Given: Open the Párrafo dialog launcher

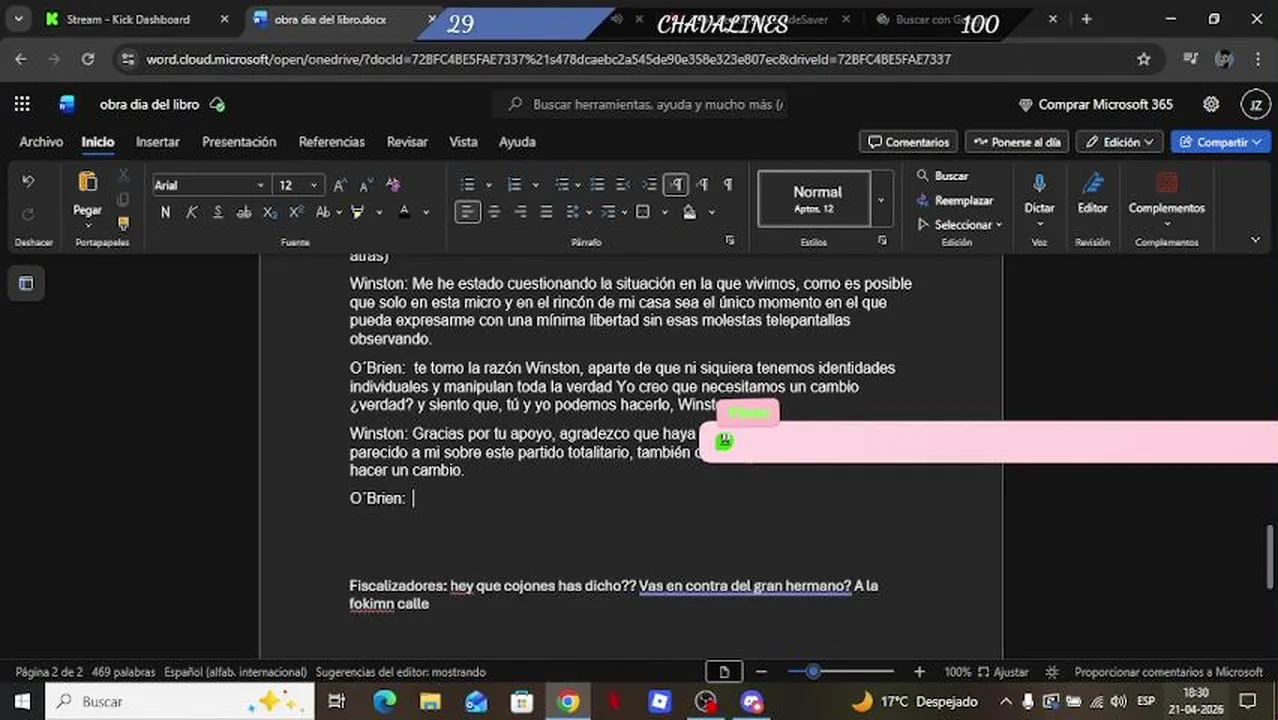Looking at the screenshot, I should click(x=729, y=241).
